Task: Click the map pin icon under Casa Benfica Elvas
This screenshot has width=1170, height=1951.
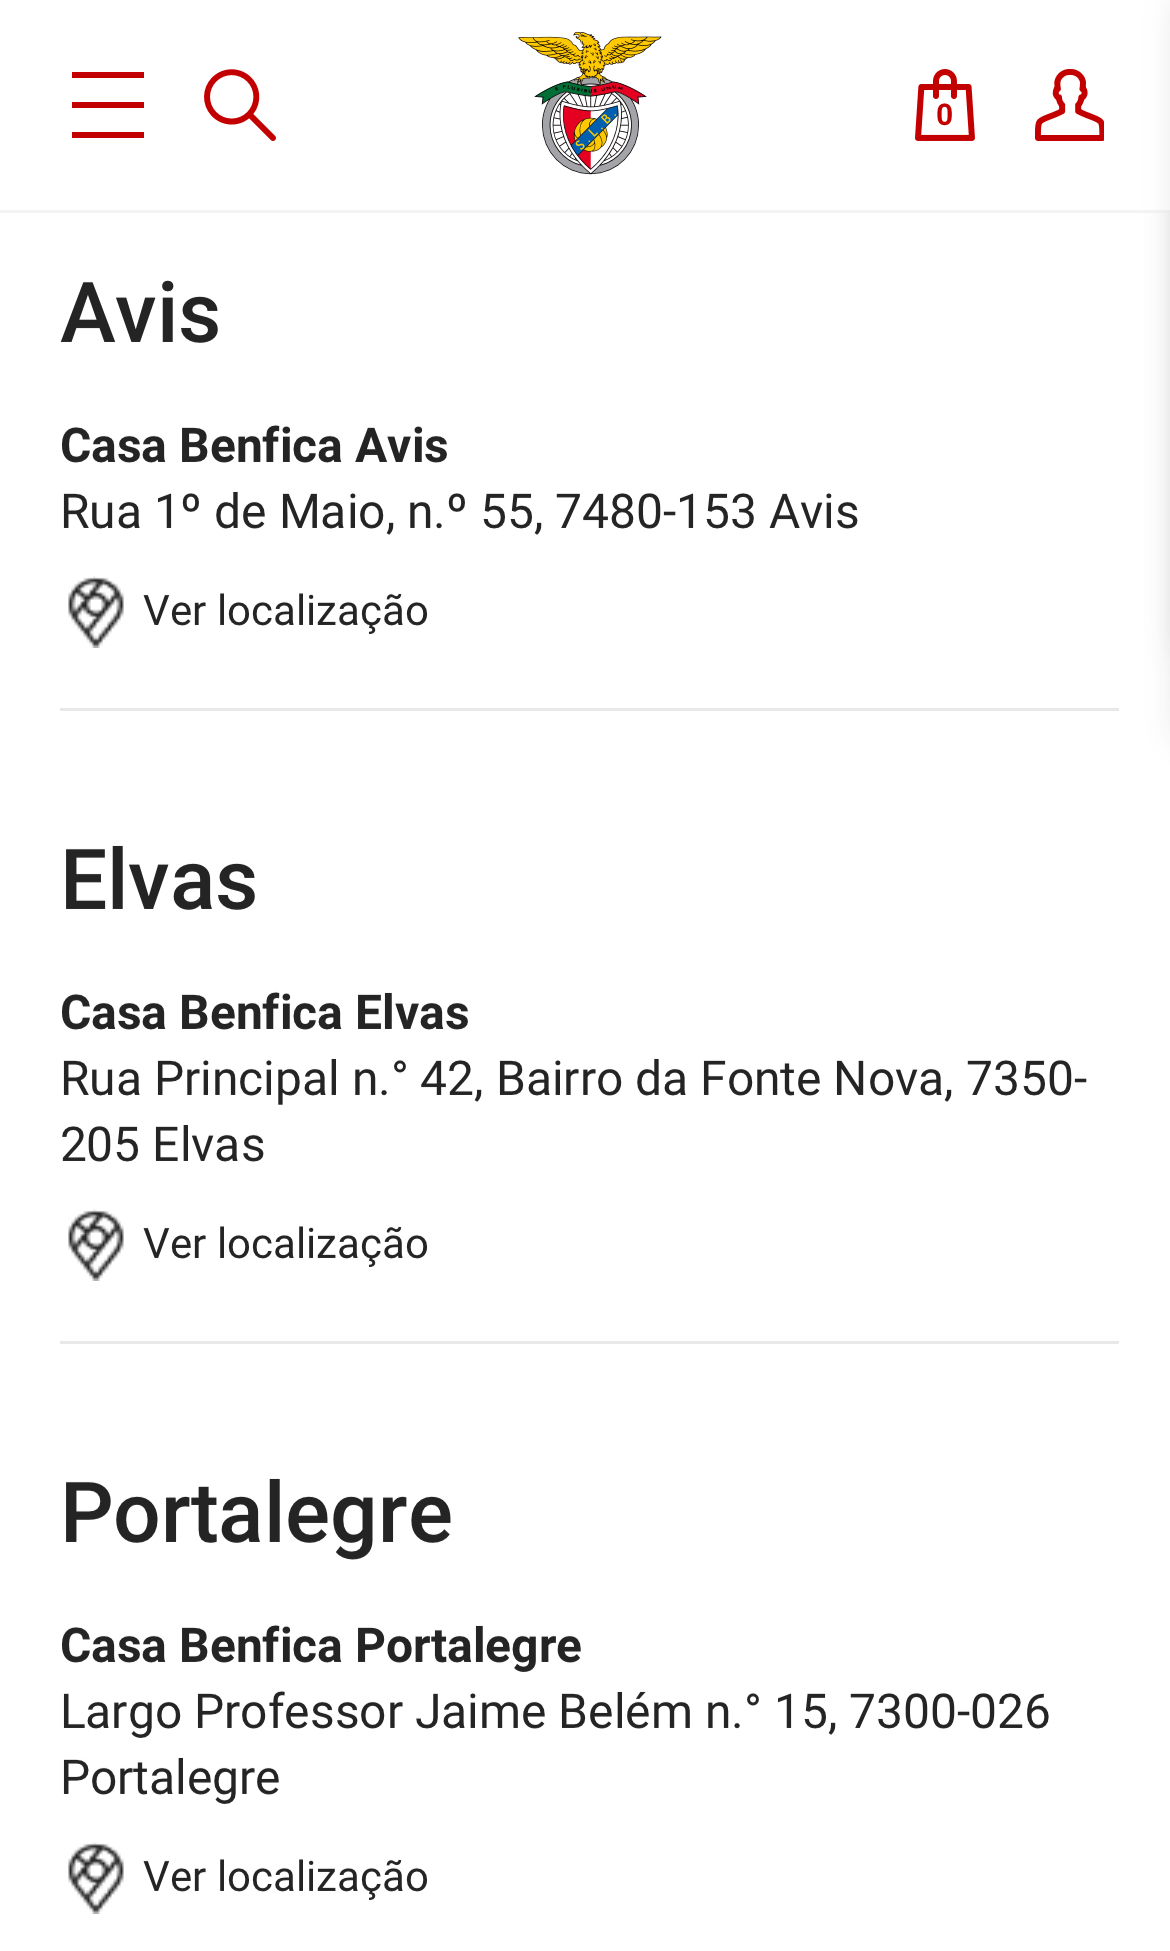Action: [x=95, y=1245]
